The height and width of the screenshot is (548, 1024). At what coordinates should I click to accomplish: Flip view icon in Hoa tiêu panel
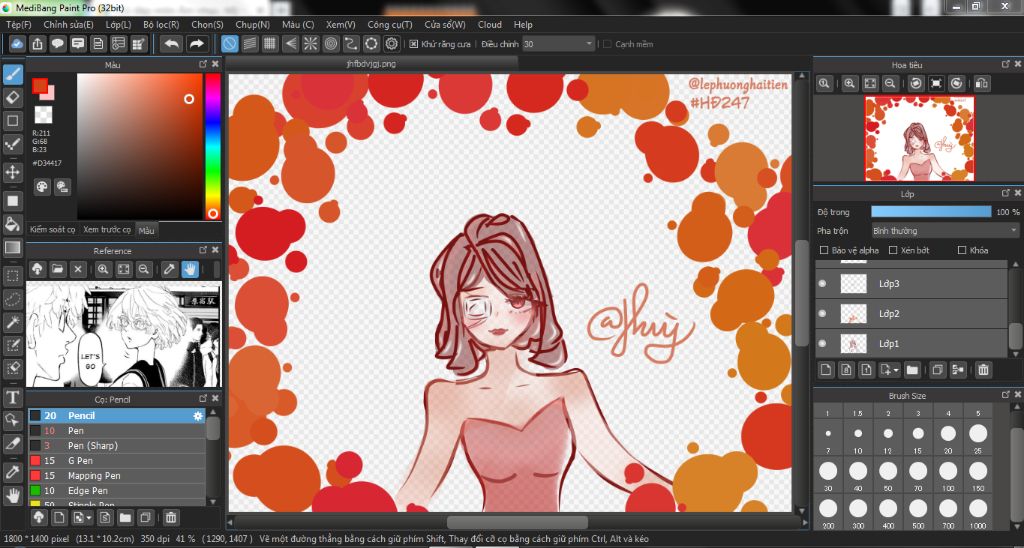[982, 84]
